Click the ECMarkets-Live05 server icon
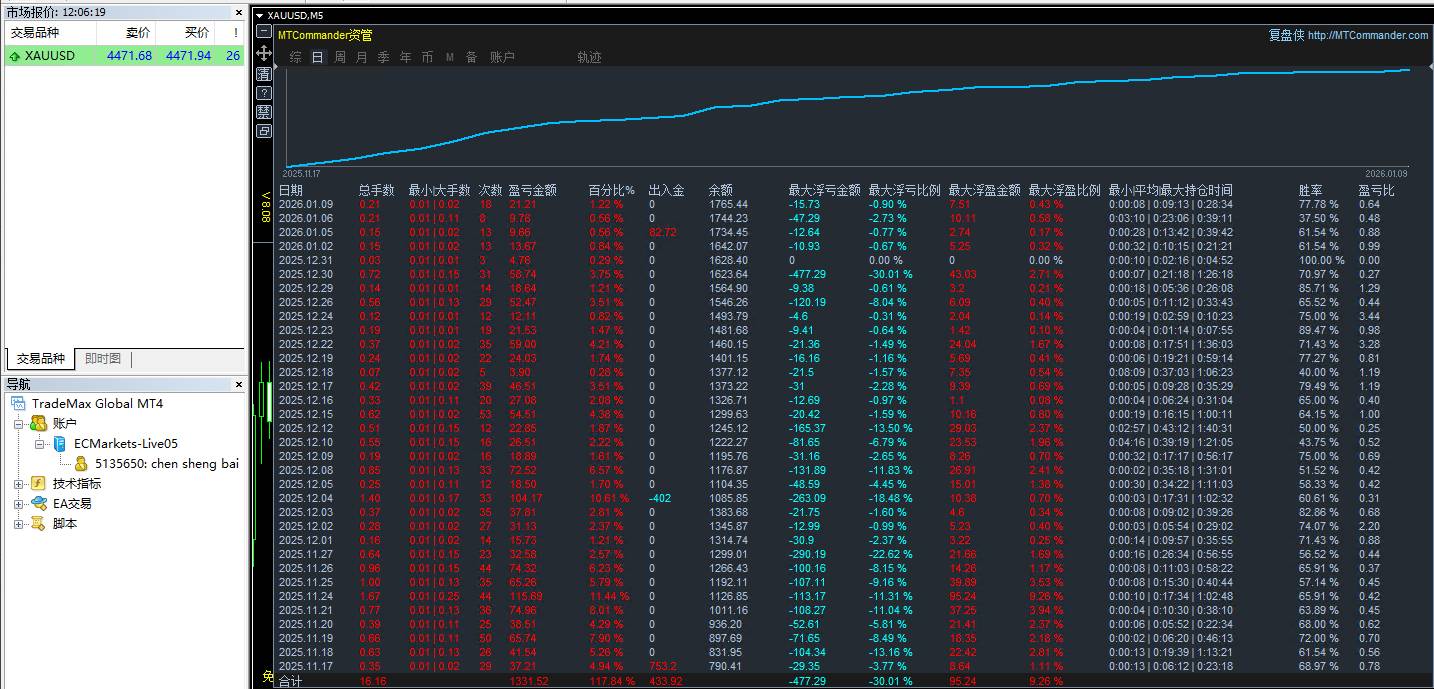Image resolution: width=1434 pixels, height=689 pixels. click(x=60, y=444)
